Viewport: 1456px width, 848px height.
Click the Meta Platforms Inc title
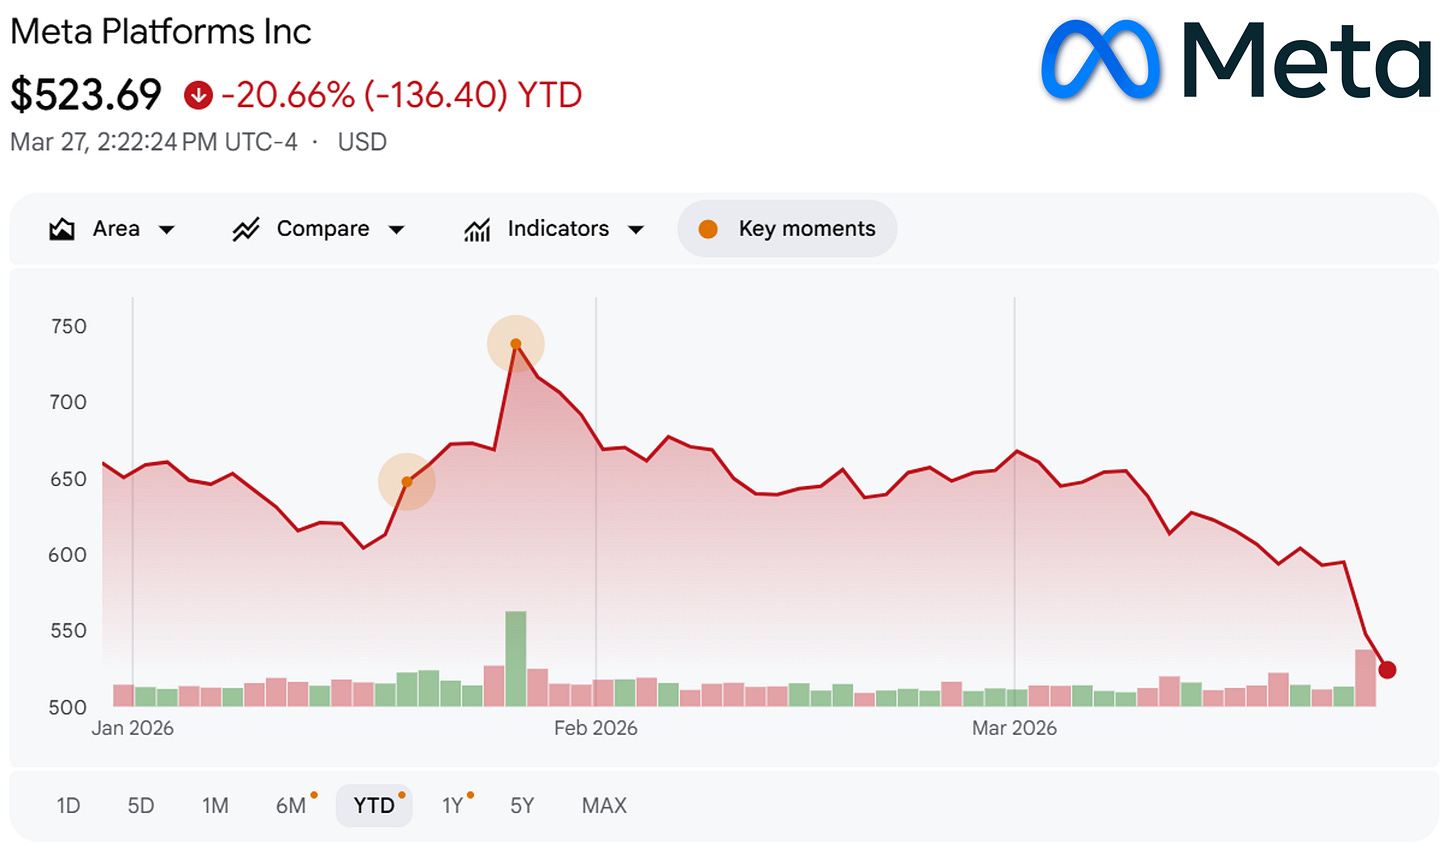coord(161,32)
